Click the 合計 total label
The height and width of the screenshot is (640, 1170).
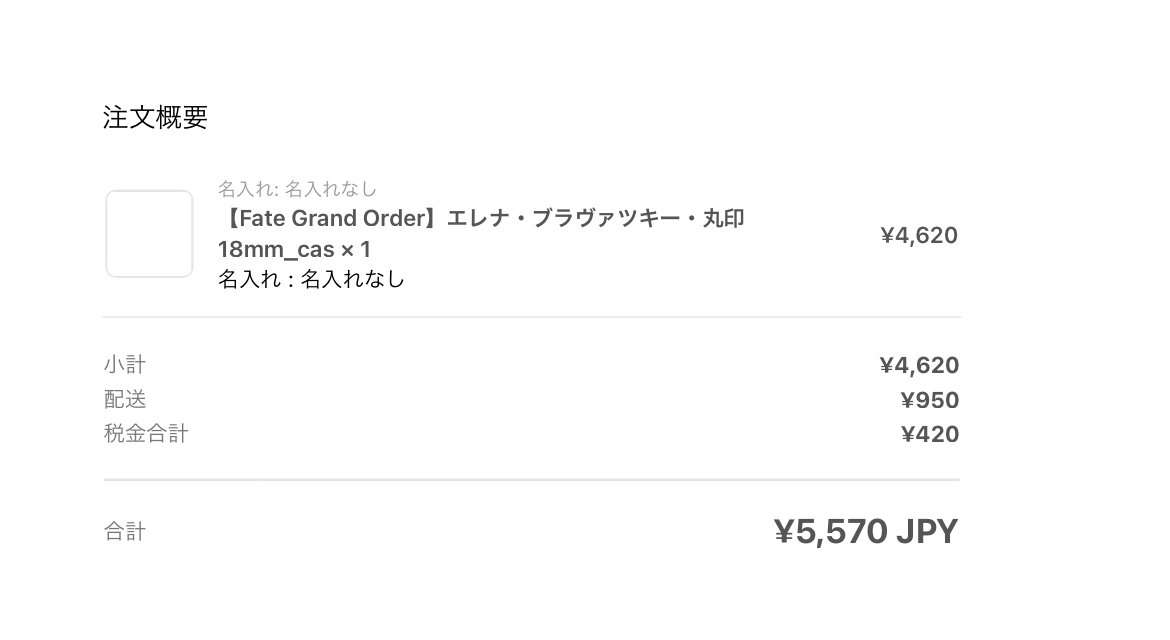click(x=125, y=532)
